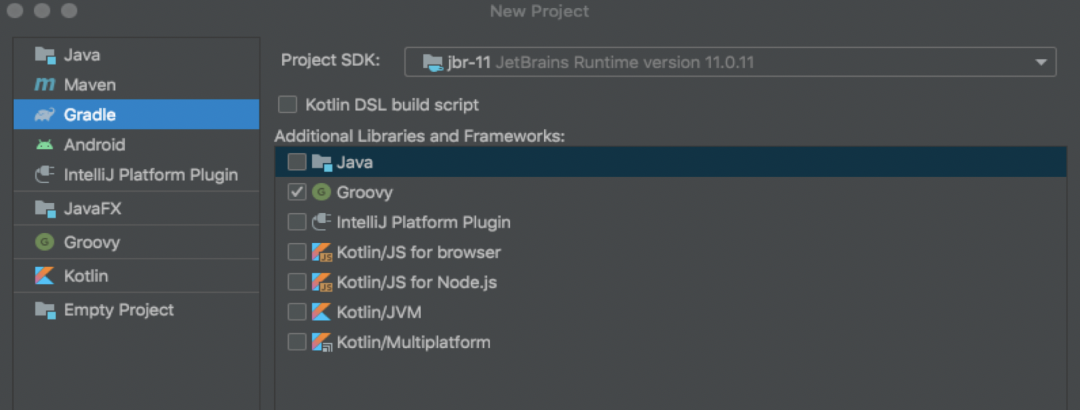Click the IntelliJ Platform Plugin icon in the frameworks list
The width and height of the screenshot is (1080, 410).
322,222
